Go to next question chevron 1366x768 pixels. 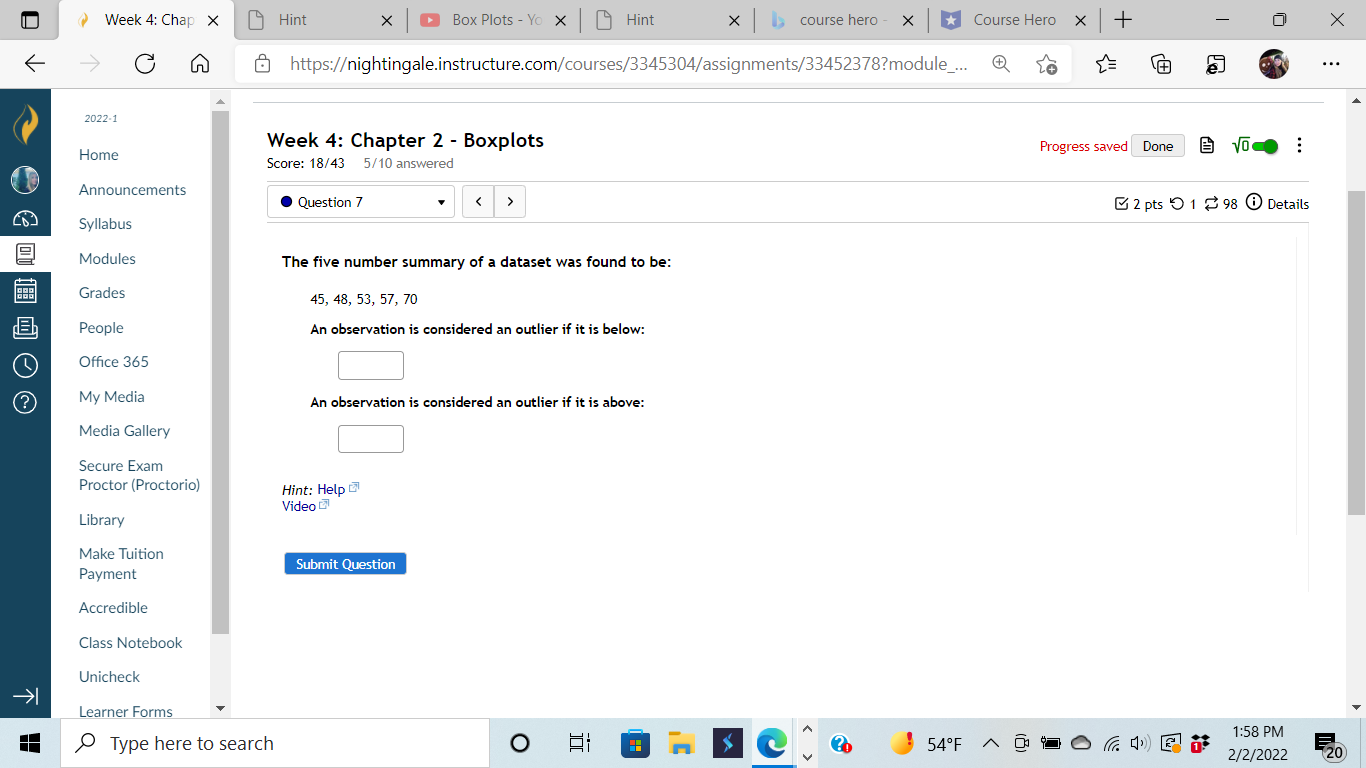click(510, 202)
